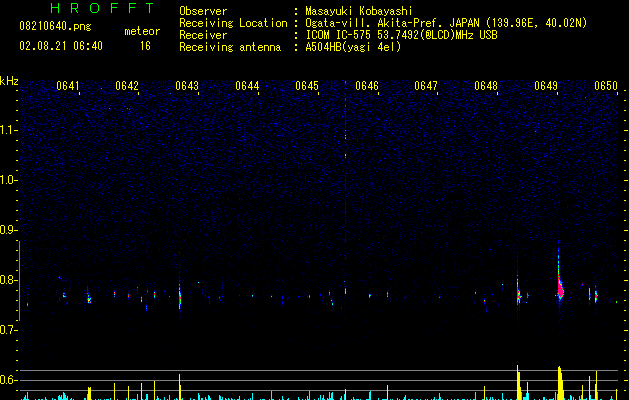Click the 0.6 kHz axis label
Image resolution: width=629 pixels, height=400 pixels.
pos(8,380)
